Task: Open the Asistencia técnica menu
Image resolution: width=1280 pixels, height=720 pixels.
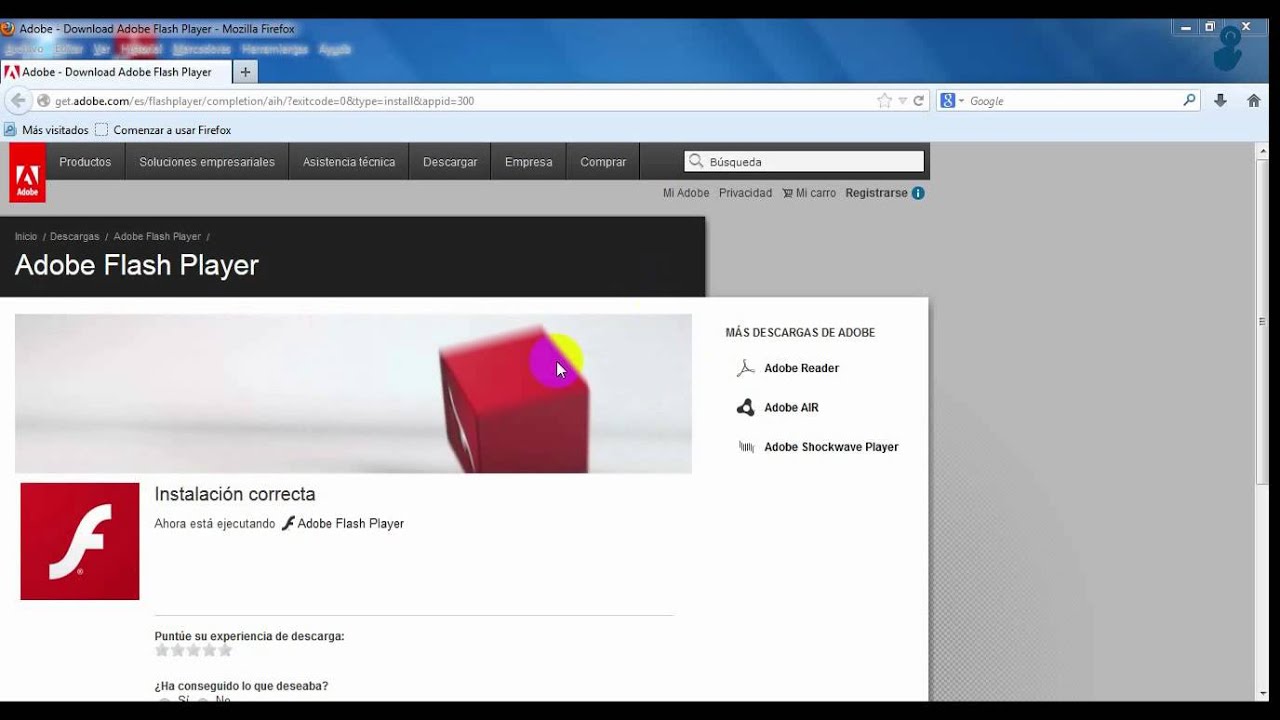Action: (349, 162)
